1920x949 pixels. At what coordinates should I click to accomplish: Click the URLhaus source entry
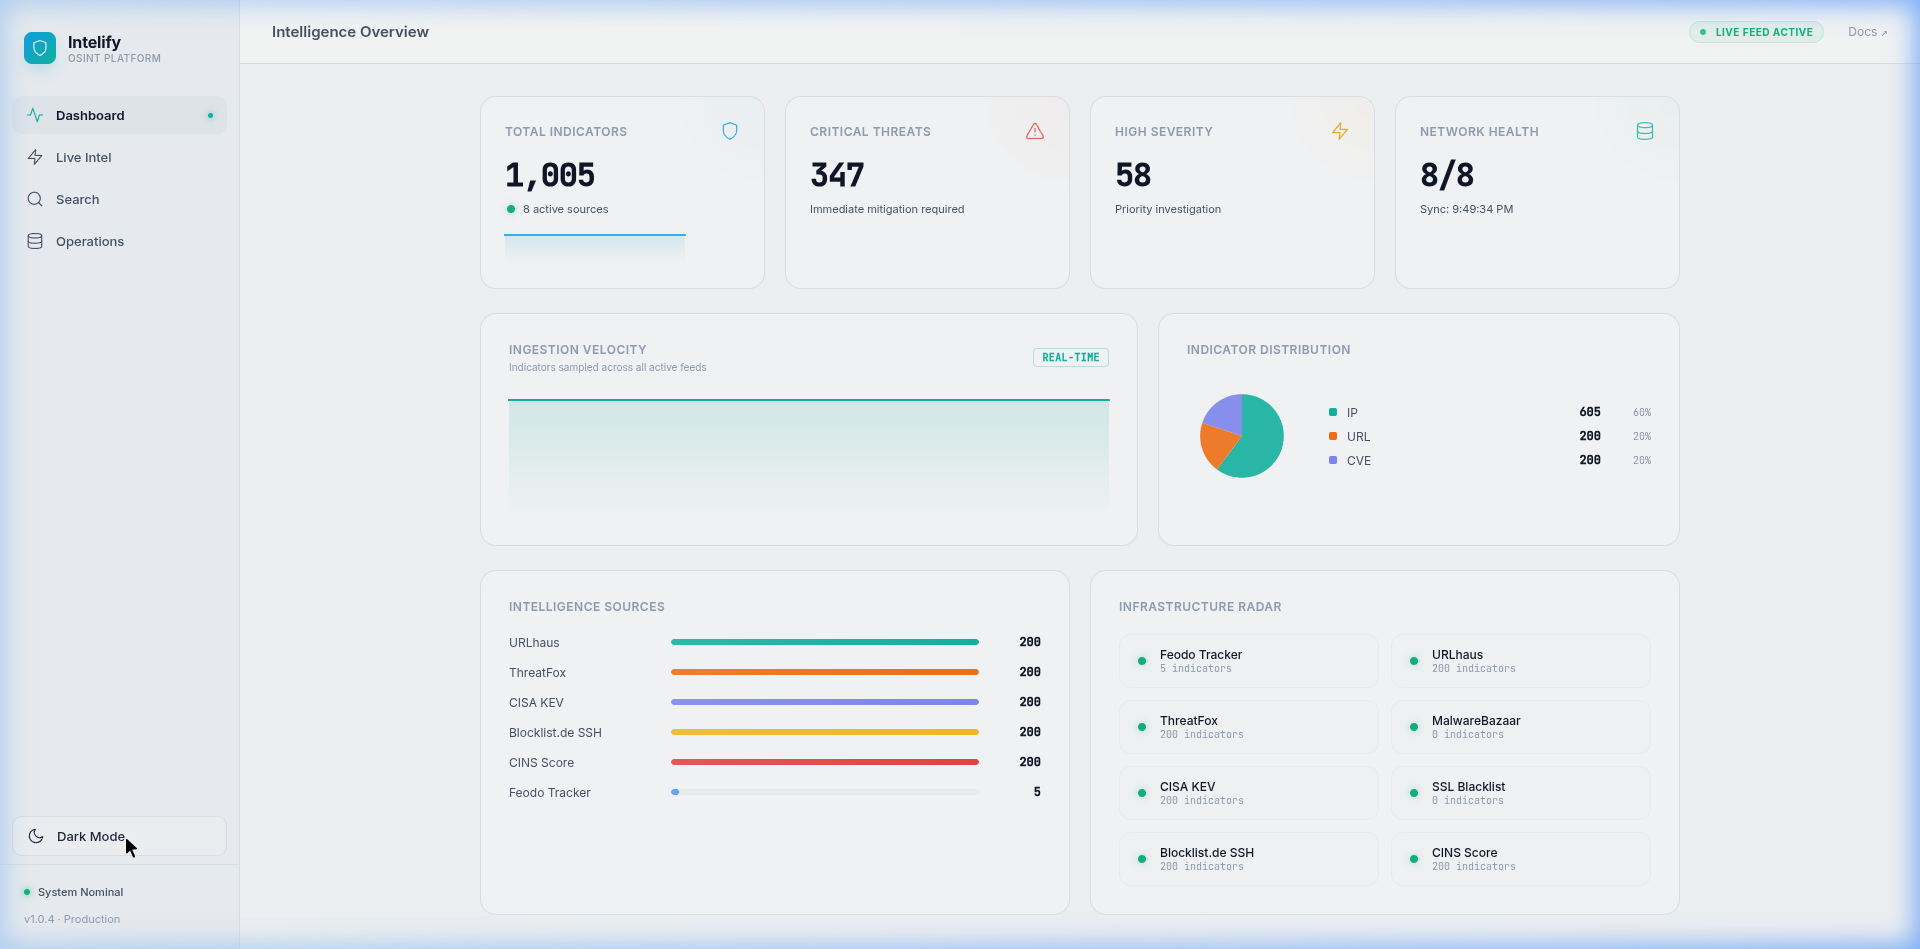pyautogui.click(x=534, y=642)
